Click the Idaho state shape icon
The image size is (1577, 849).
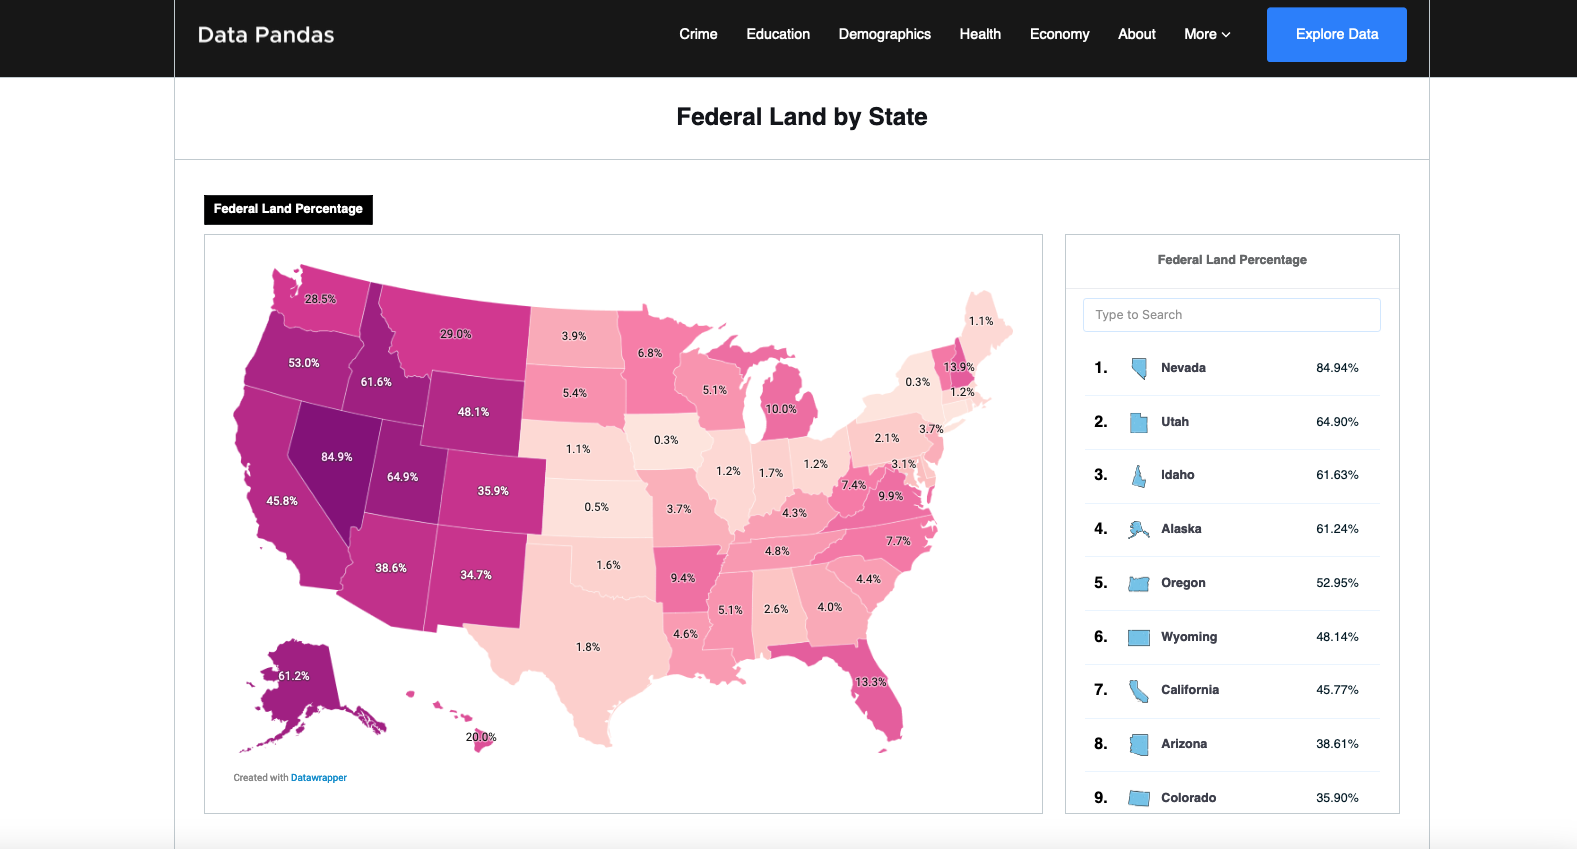click(x=1138, y=476)
